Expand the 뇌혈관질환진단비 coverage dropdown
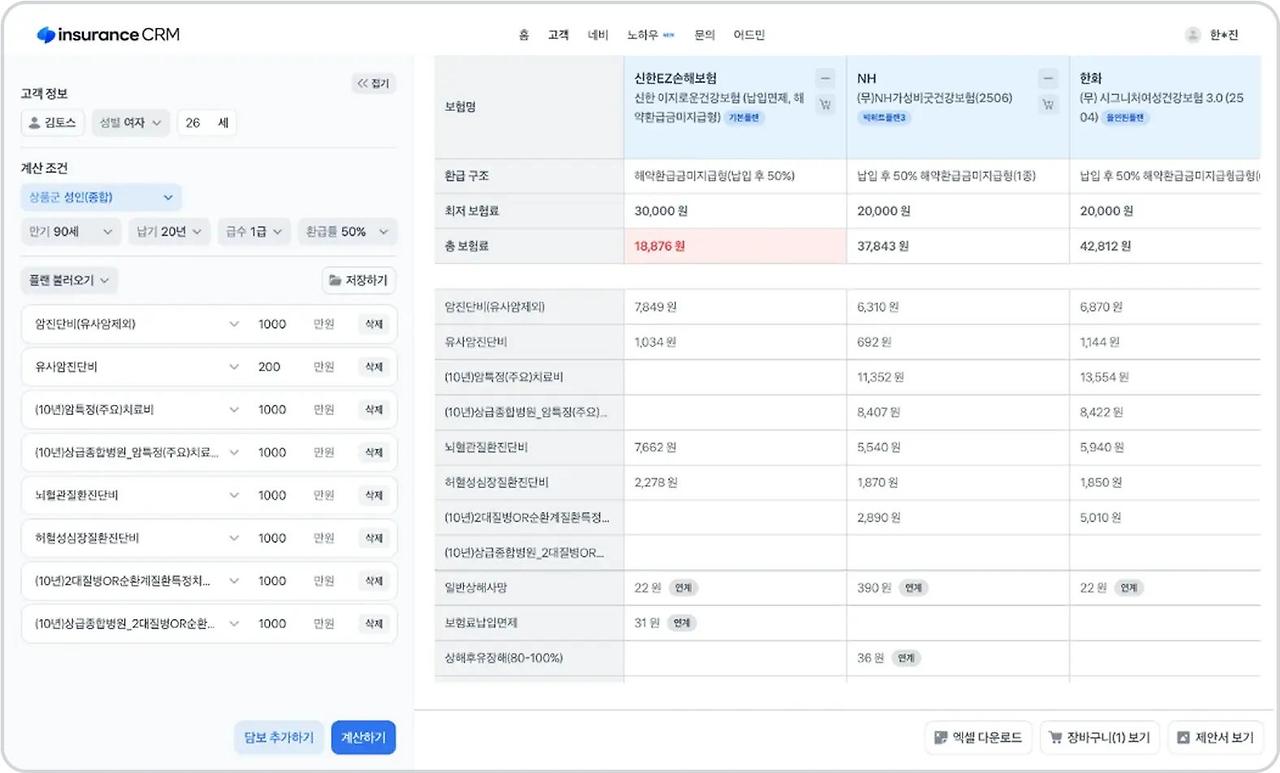The height and width of the screenshot is (773, 1280). [234, 495]
